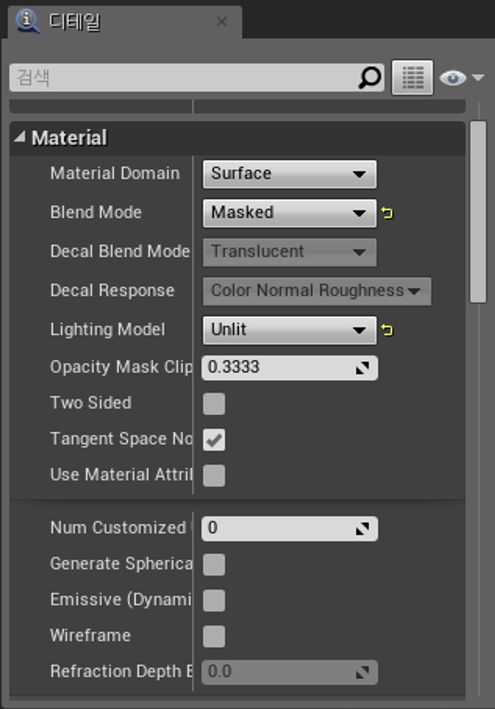Click spinner arrow in Num Customized field

click(x=363, y=529)
